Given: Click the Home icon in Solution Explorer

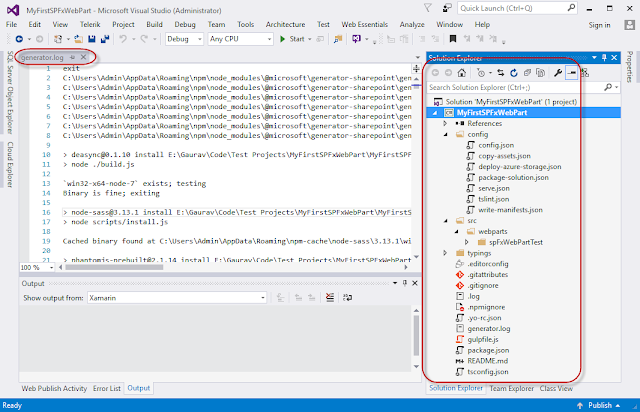Looking at the screenshot, I should pyautogui.click(x=462, y=73).
